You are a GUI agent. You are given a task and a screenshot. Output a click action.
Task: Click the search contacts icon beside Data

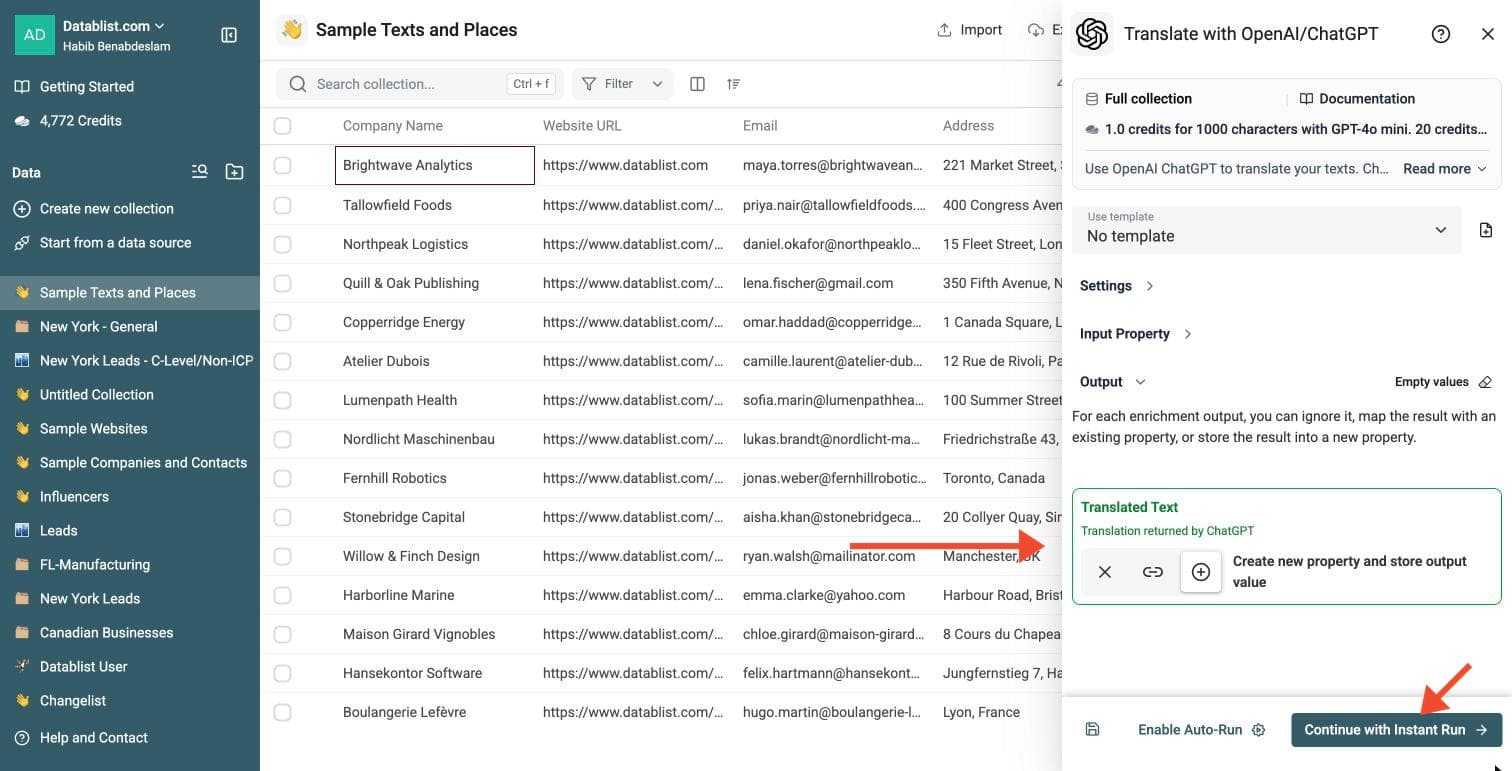click(x=200, y=172)
